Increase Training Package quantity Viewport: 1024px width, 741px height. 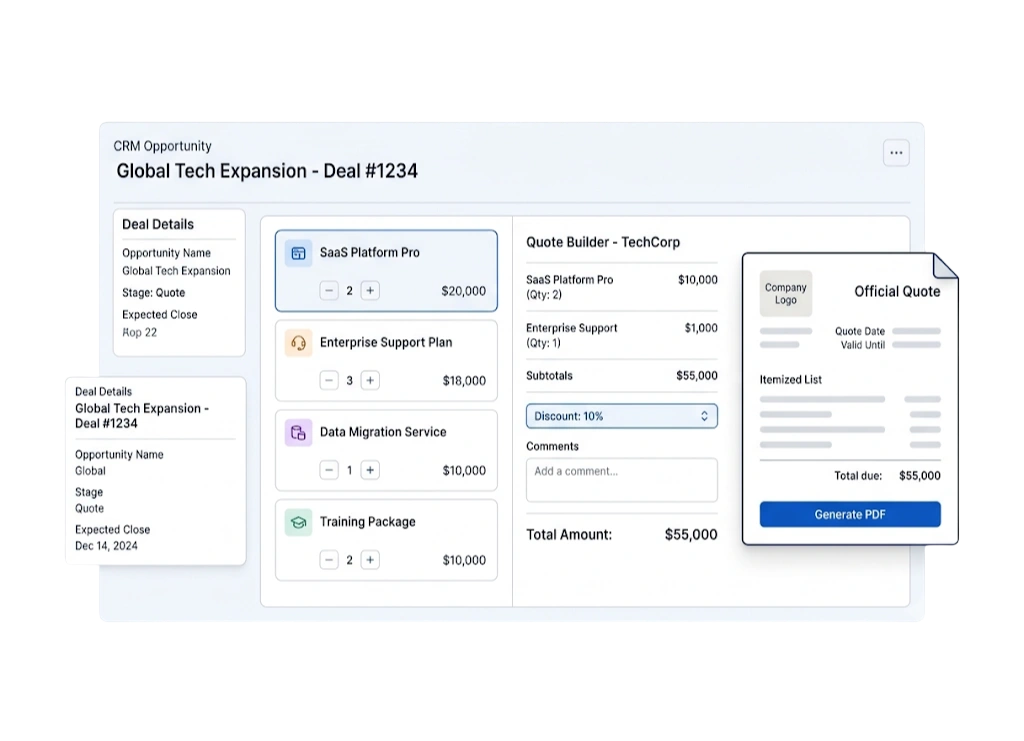pos(370,560)
